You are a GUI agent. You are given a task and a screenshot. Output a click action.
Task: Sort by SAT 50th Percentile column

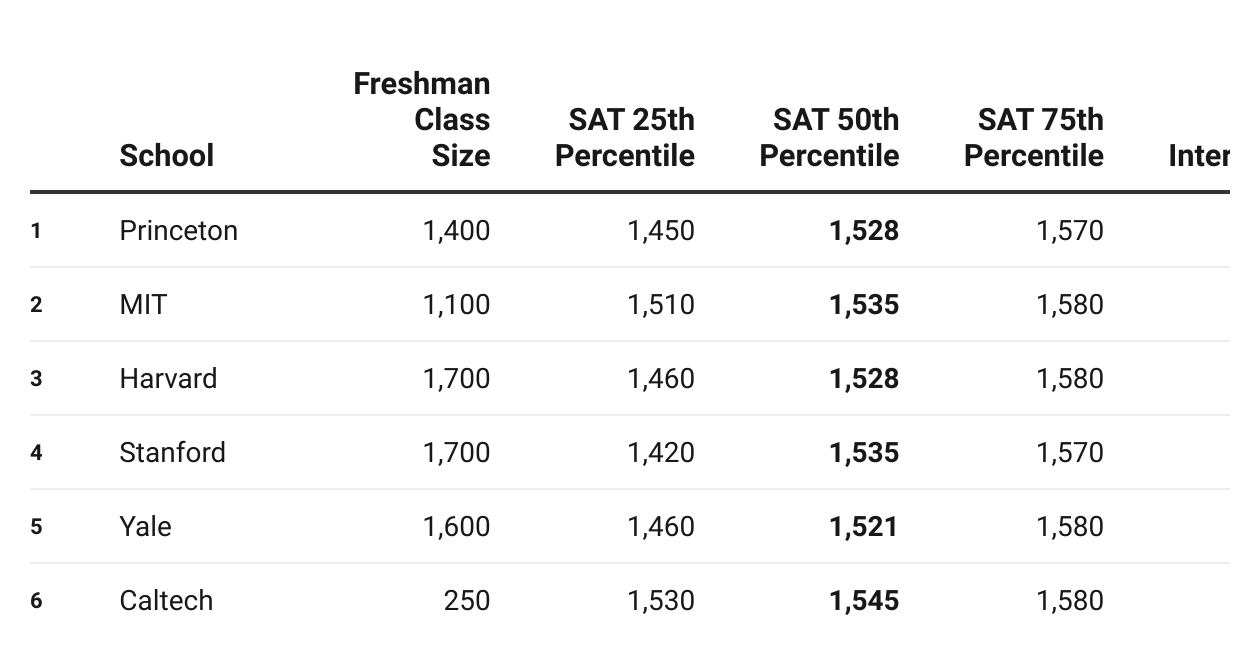pyautogui.click(x=829, y=137)
